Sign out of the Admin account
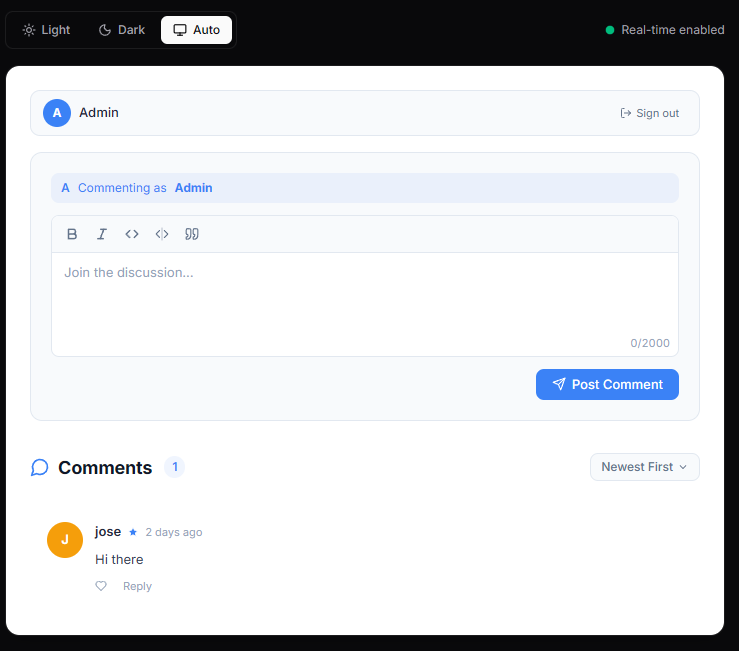The image size is (739, 651). [x=649, y=113]
